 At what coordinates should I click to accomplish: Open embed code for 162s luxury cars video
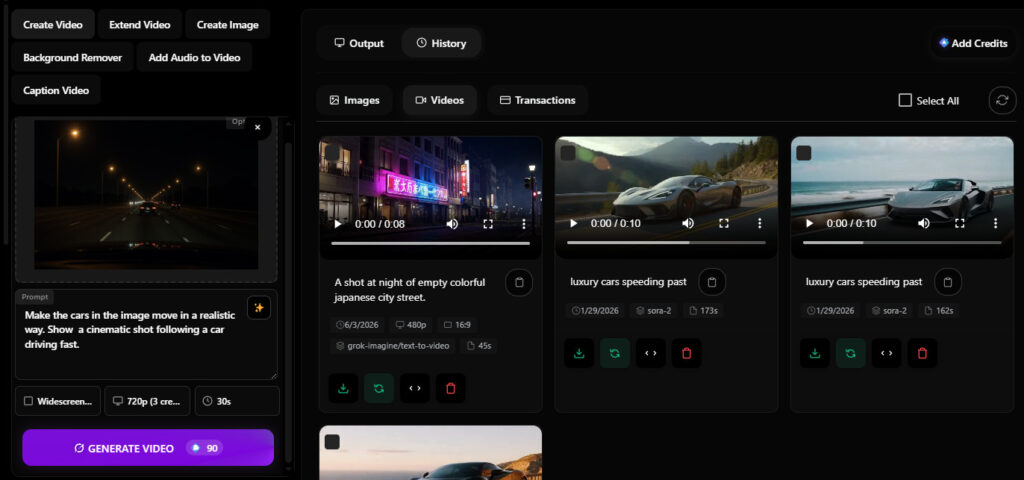click(886, 353)
